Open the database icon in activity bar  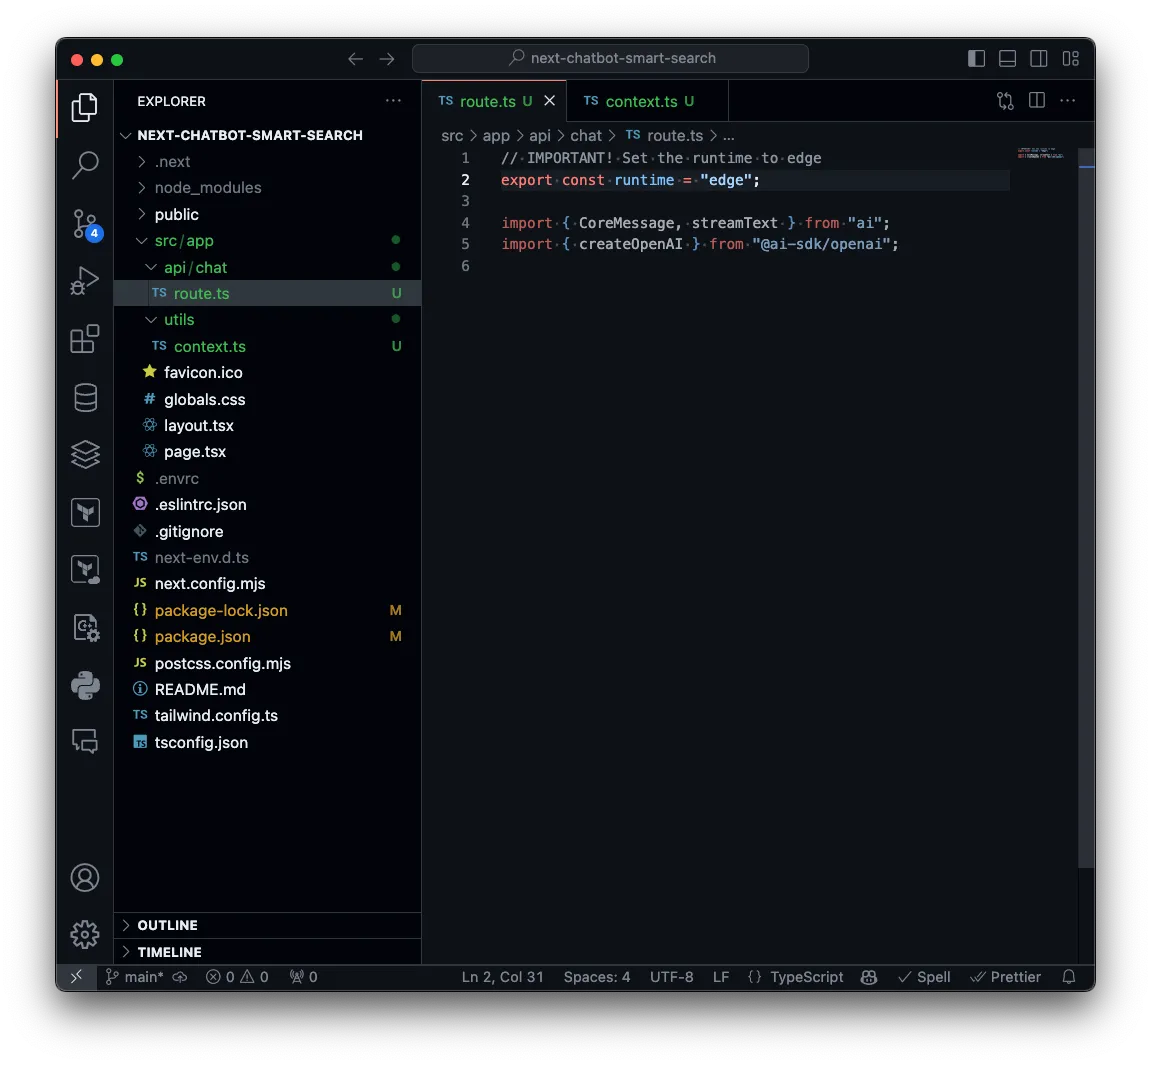[85, 398]
